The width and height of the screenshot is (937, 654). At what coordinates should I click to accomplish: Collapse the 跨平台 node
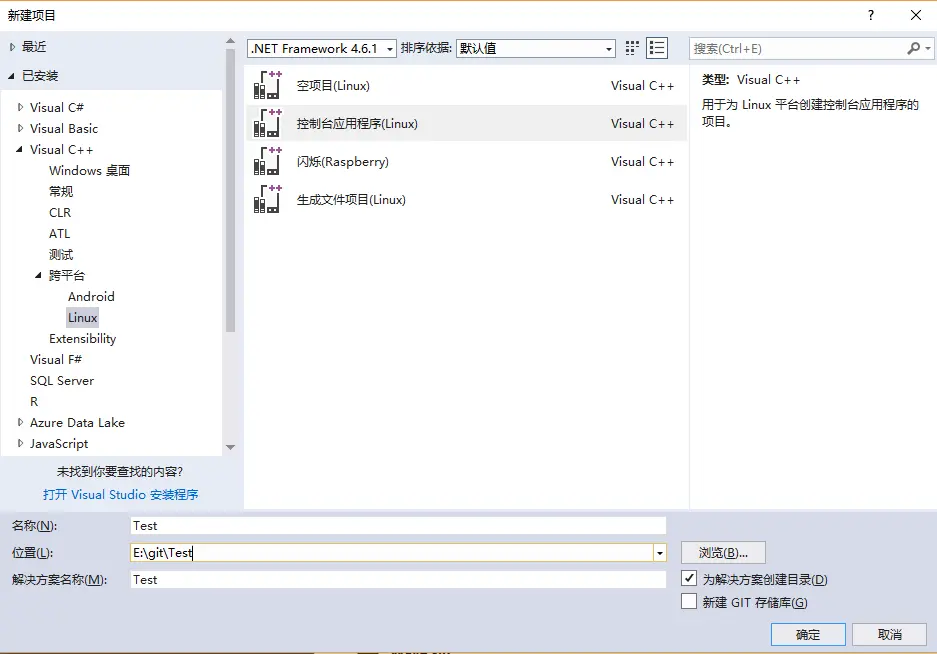pos(39,275)
